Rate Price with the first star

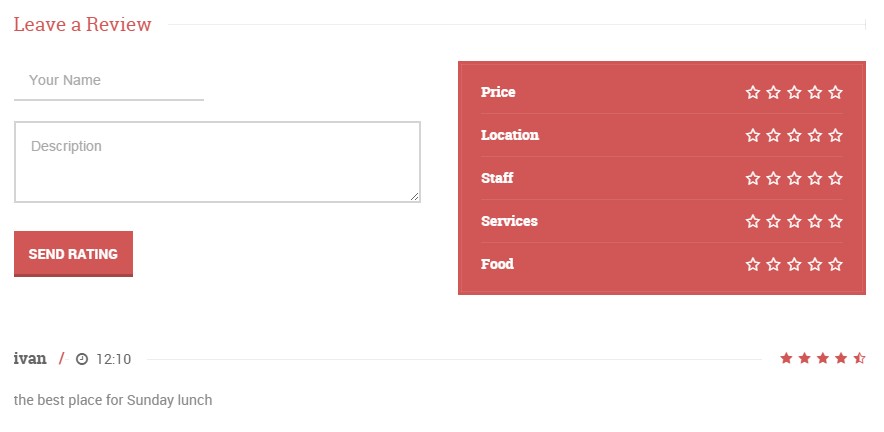click(753, 92)
